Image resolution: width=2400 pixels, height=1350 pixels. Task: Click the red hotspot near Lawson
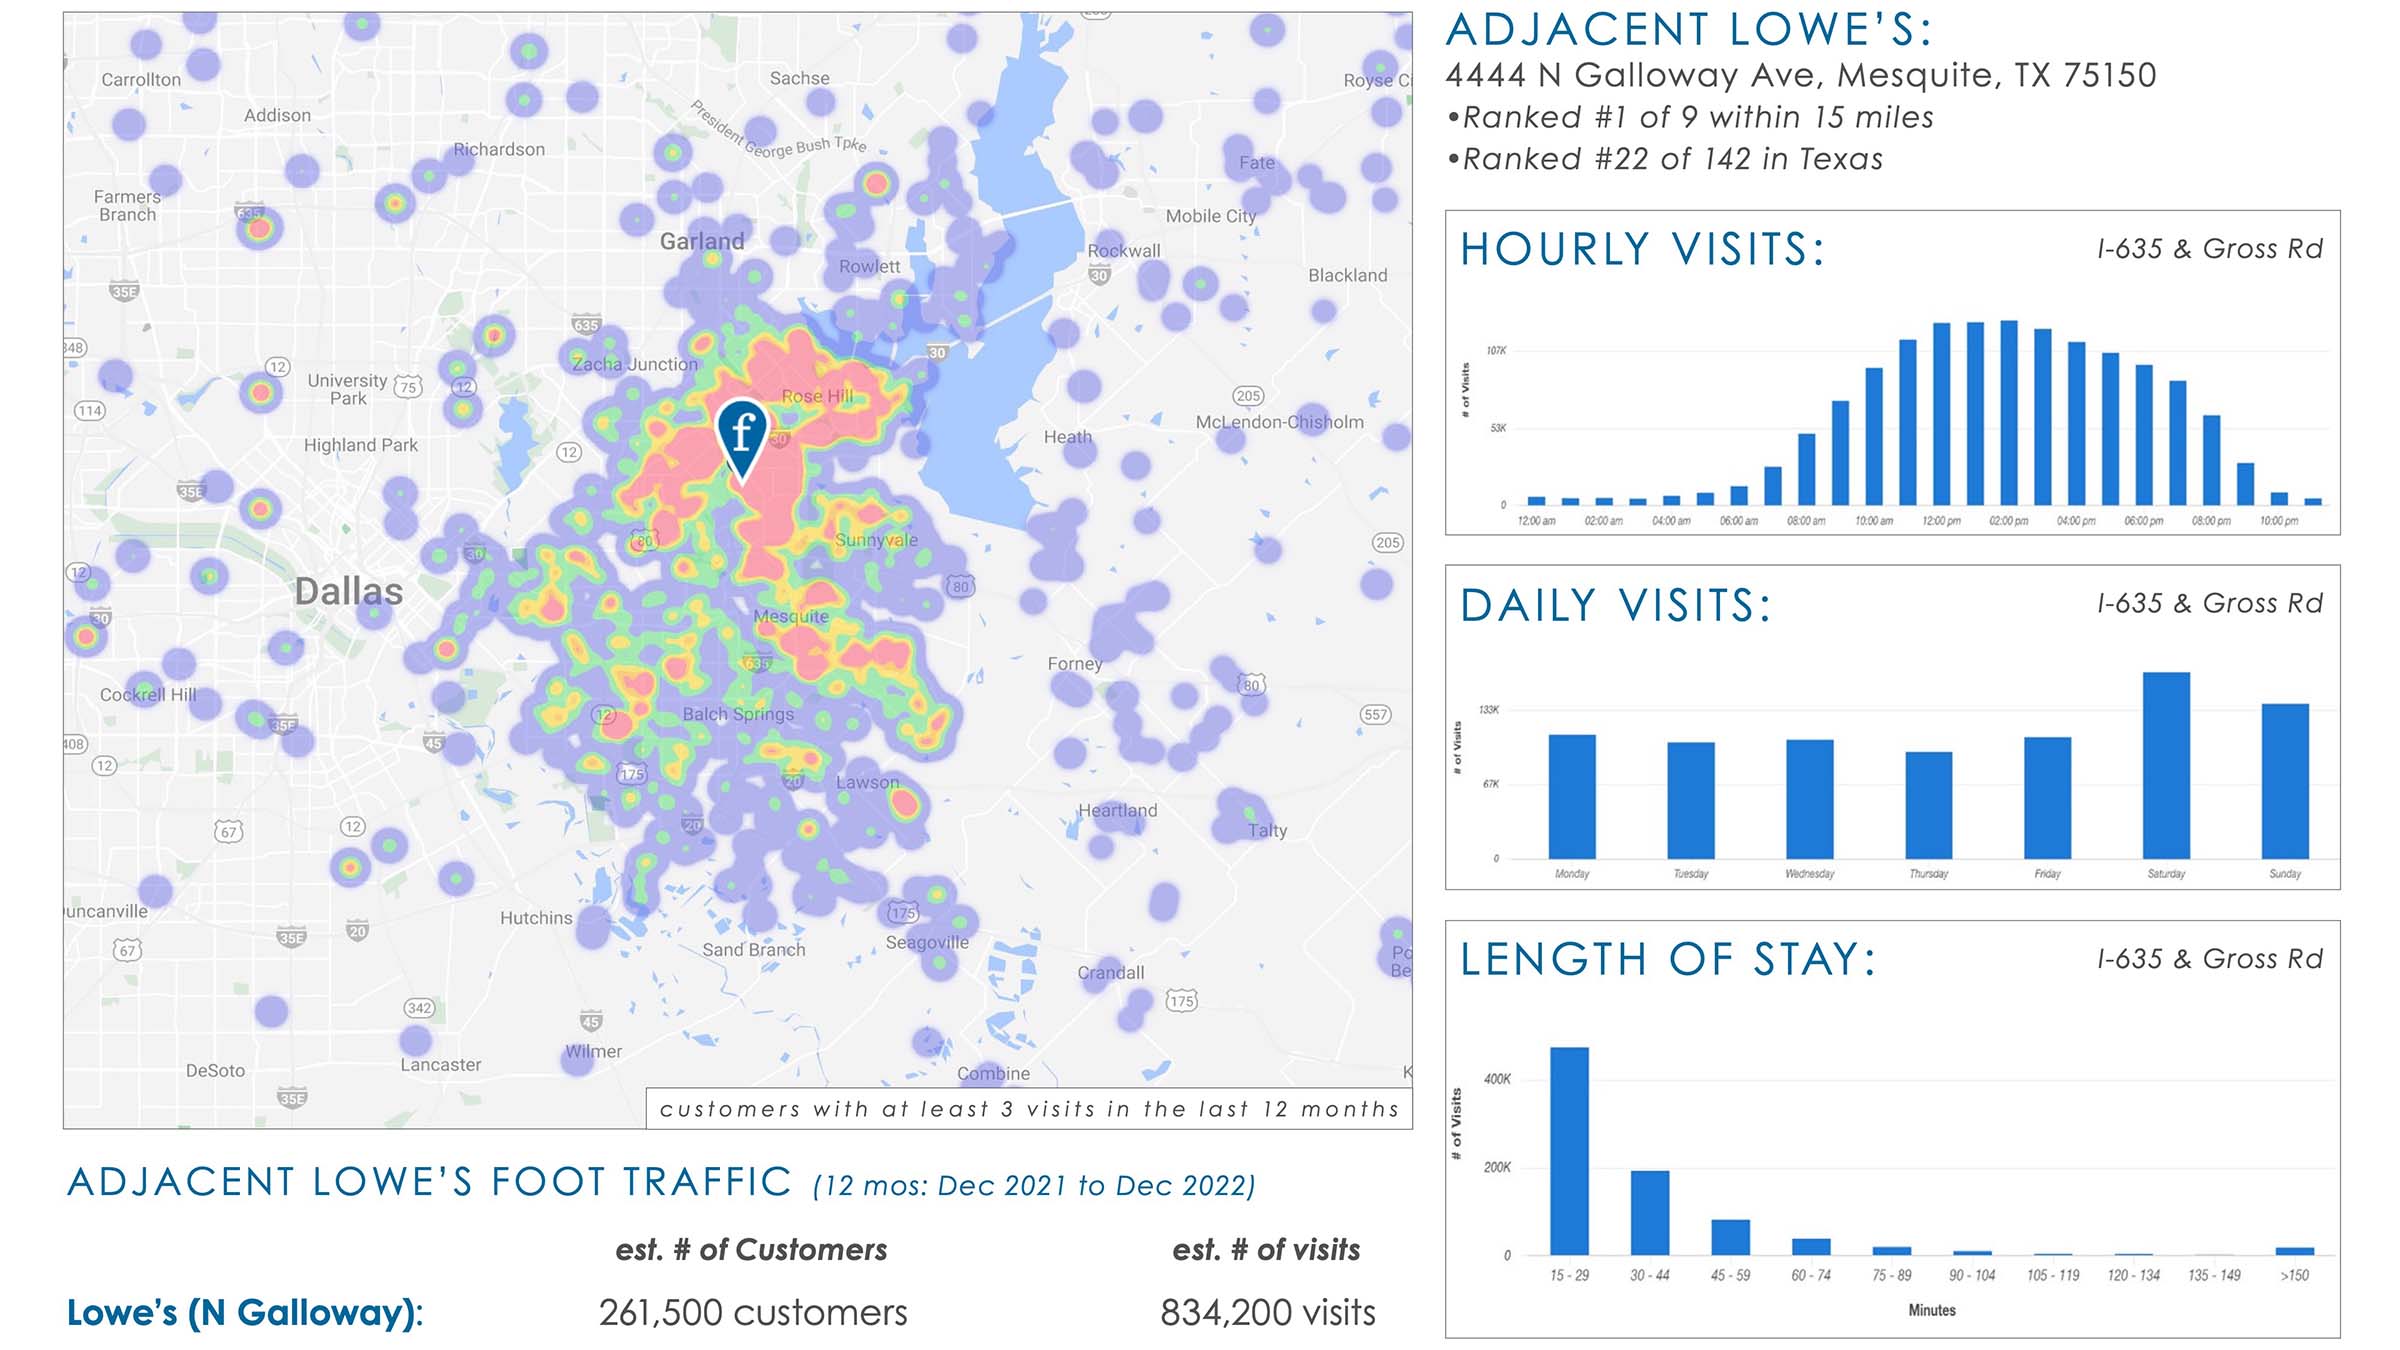904,802
